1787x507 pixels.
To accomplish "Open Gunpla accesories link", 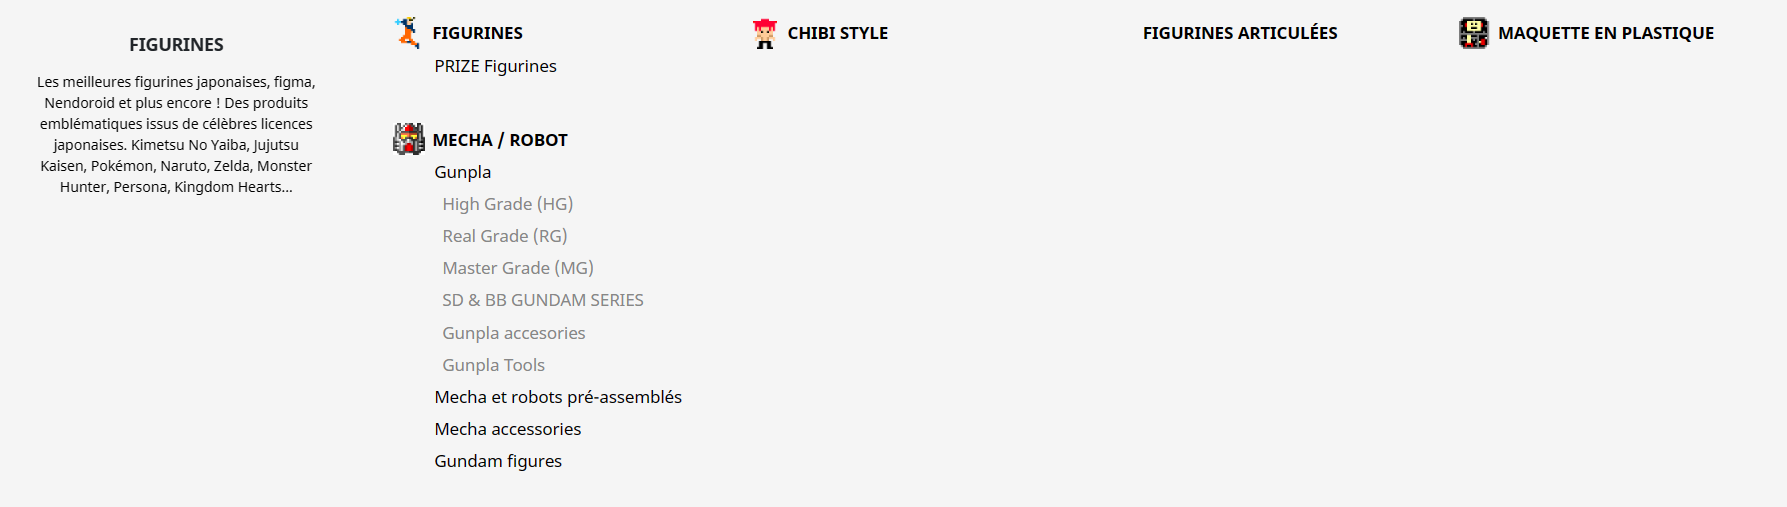I will (x=513, y=333).
